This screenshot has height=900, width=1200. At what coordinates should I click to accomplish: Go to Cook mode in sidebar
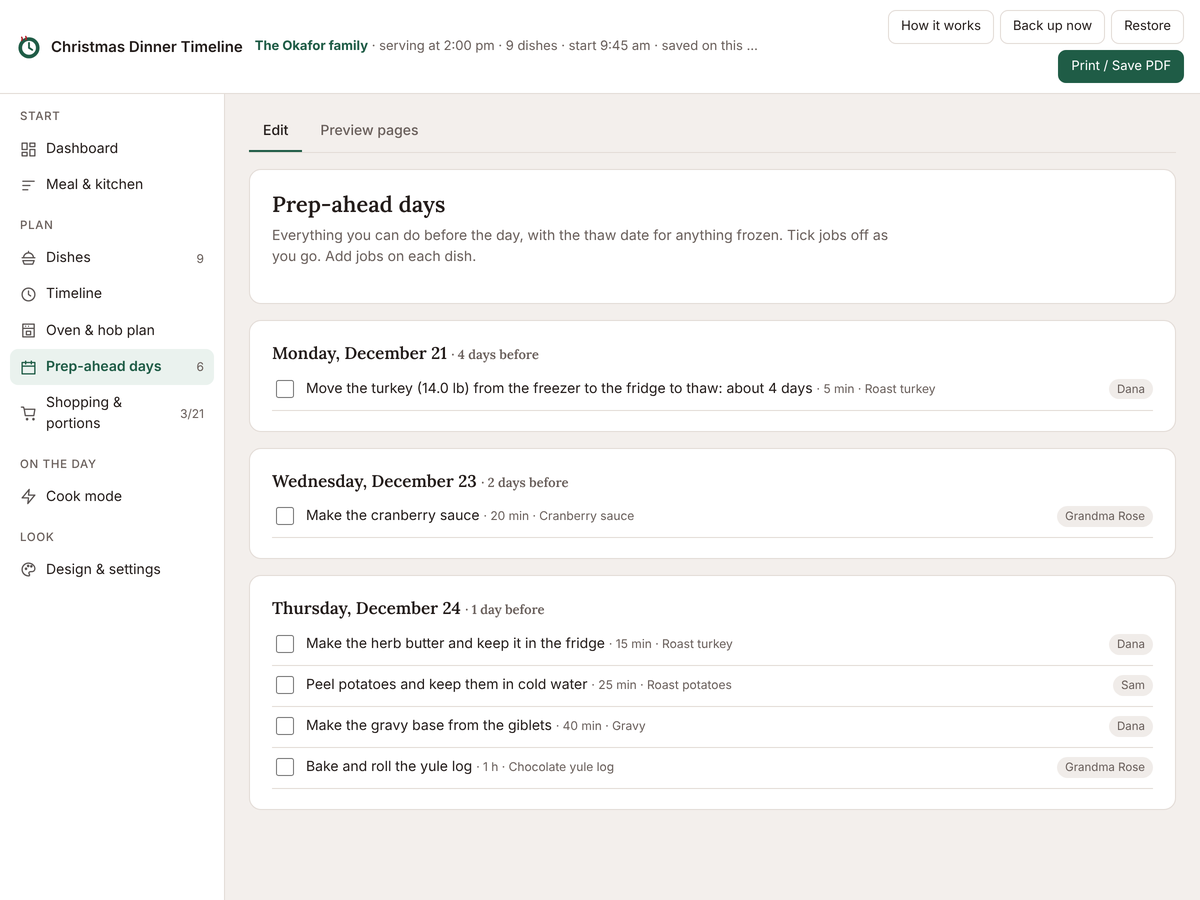click(112, 497)
